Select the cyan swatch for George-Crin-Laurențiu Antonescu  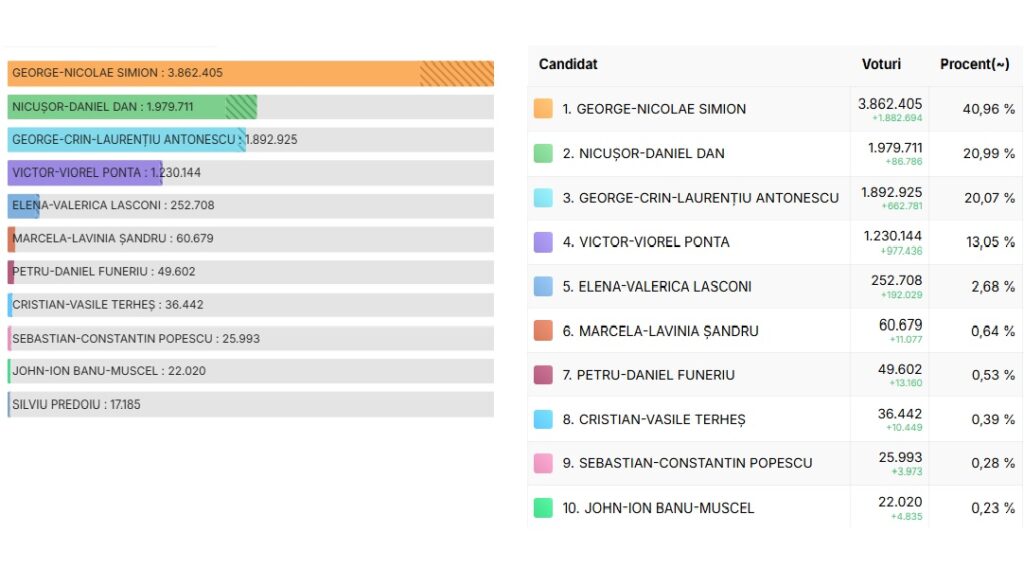543,198
